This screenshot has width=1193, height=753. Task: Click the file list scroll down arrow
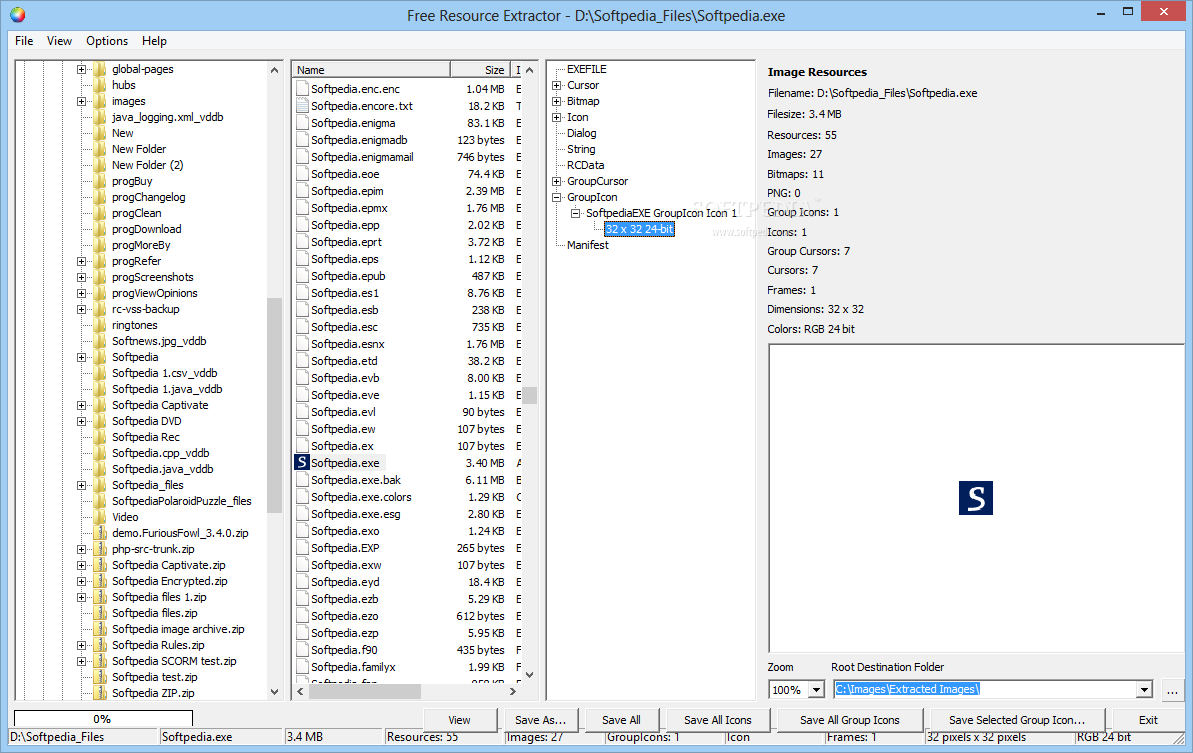click(530, 675)
